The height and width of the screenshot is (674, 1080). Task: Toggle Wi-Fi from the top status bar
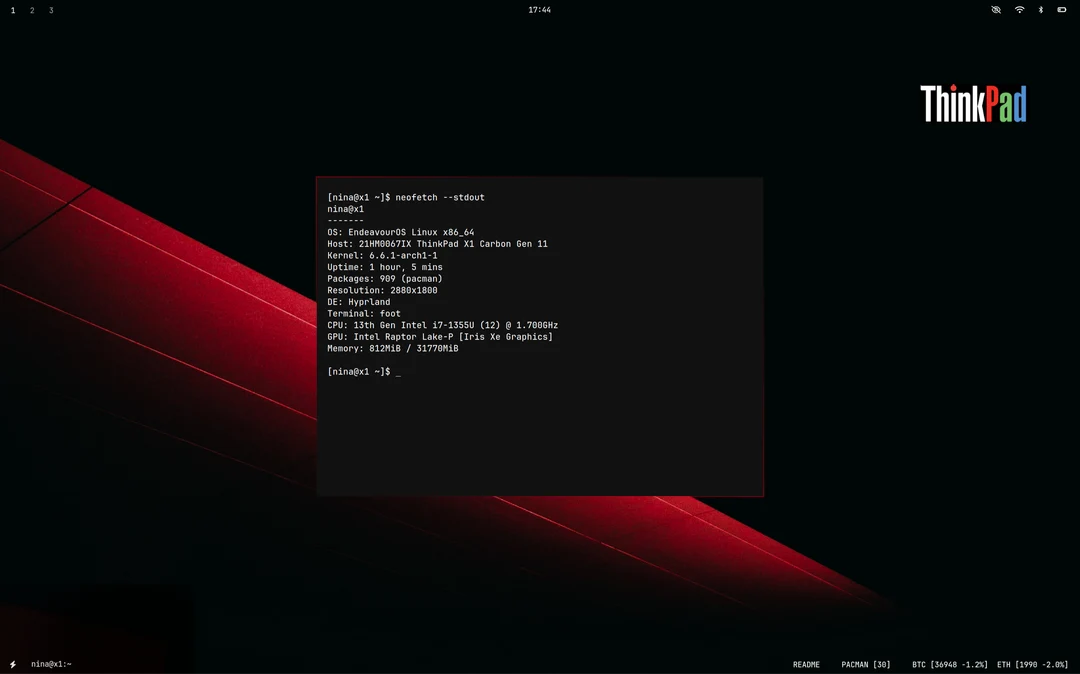pos(1018,10)
